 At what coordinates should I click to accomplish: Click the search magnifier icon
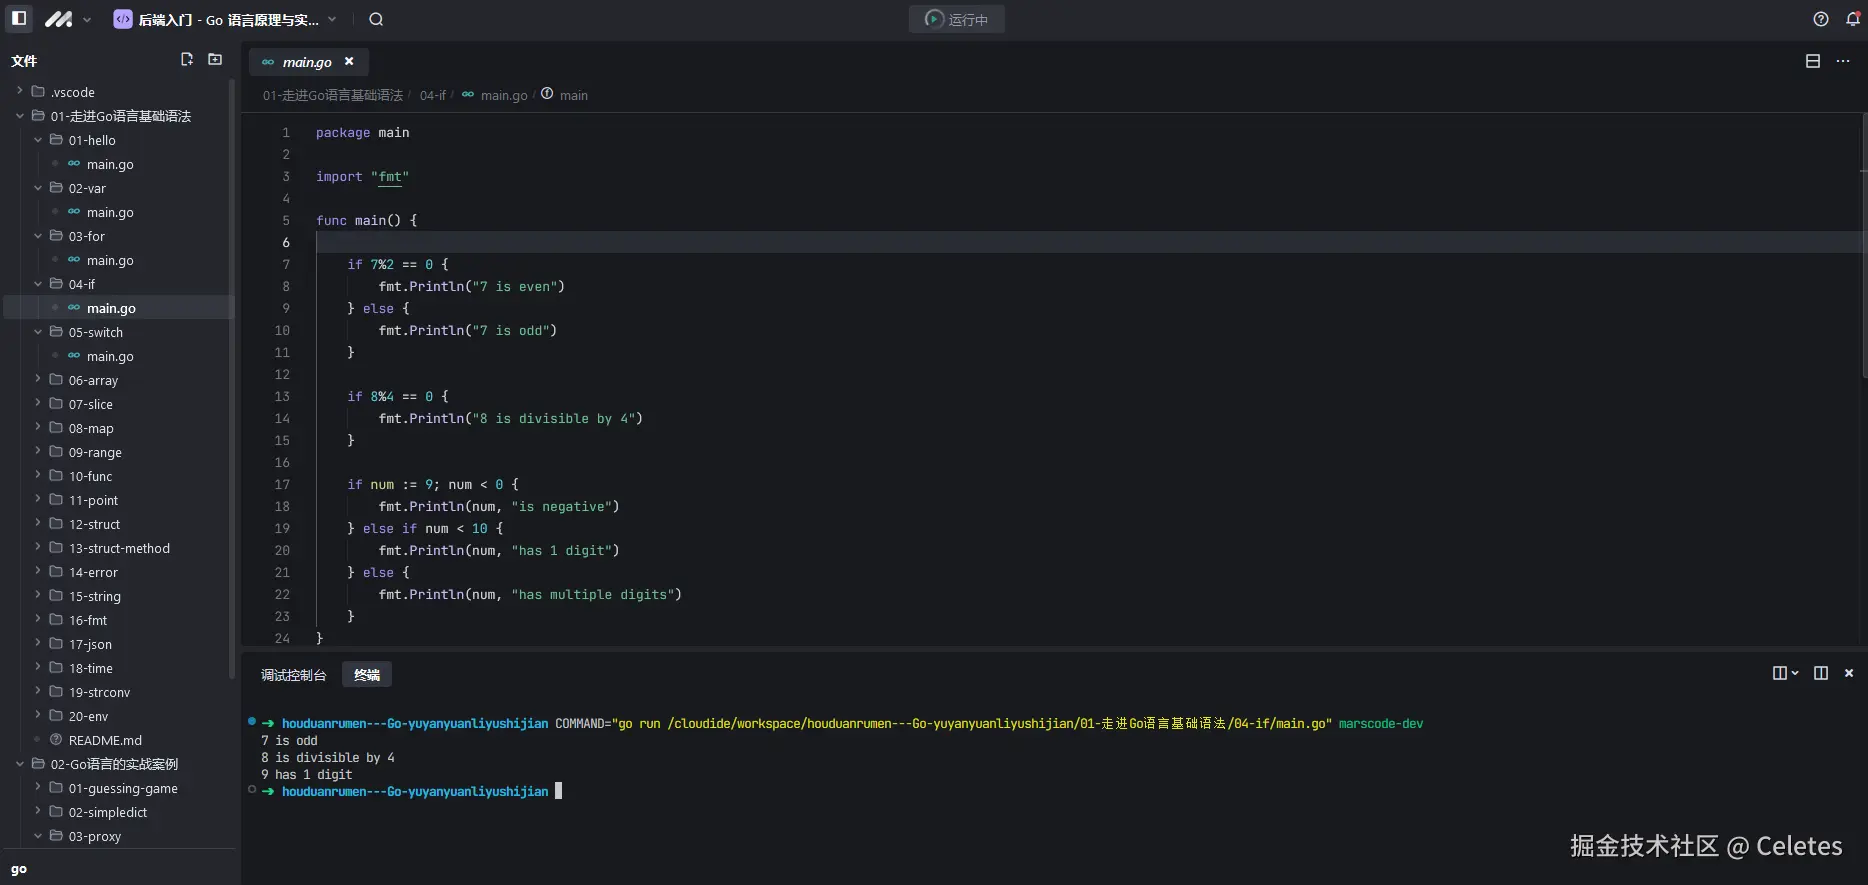[376, 19]
